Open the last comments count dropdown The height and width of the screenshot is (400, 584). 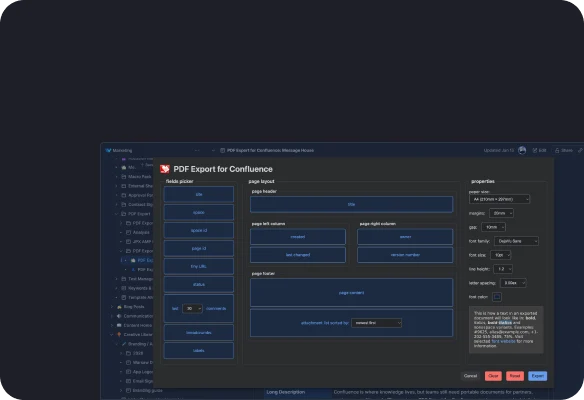coord(192,309)
